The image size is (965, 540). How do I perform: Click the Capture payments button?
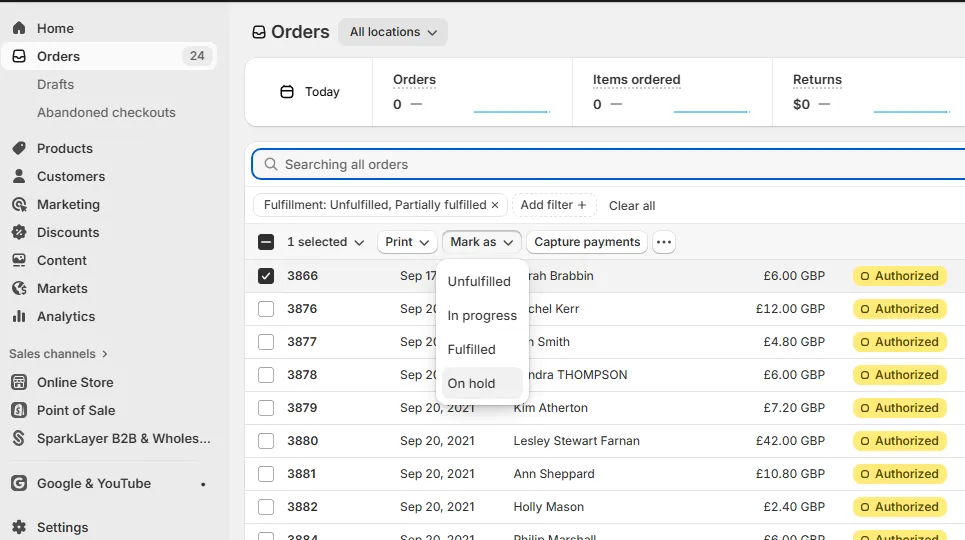click(x=587, y=242)
